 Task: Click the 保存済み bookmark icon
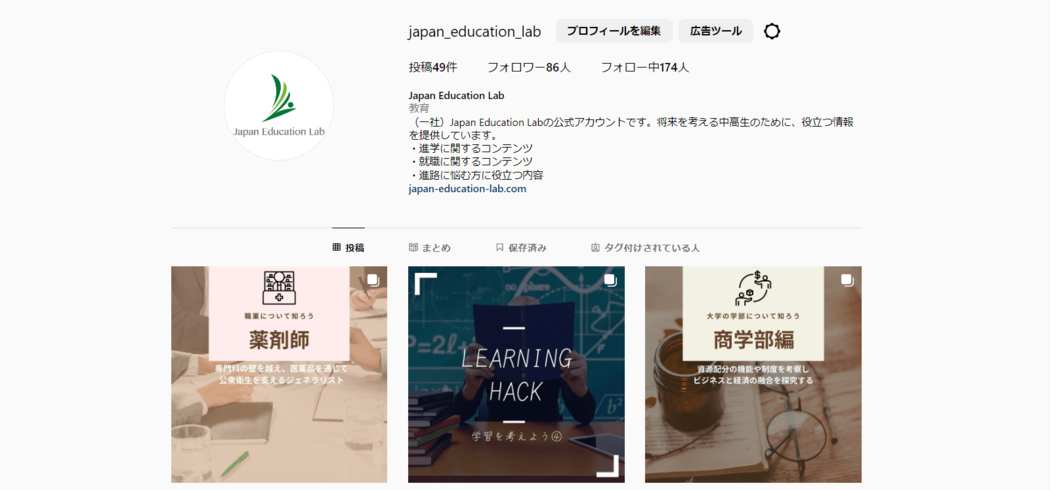[x=500, y=248]
